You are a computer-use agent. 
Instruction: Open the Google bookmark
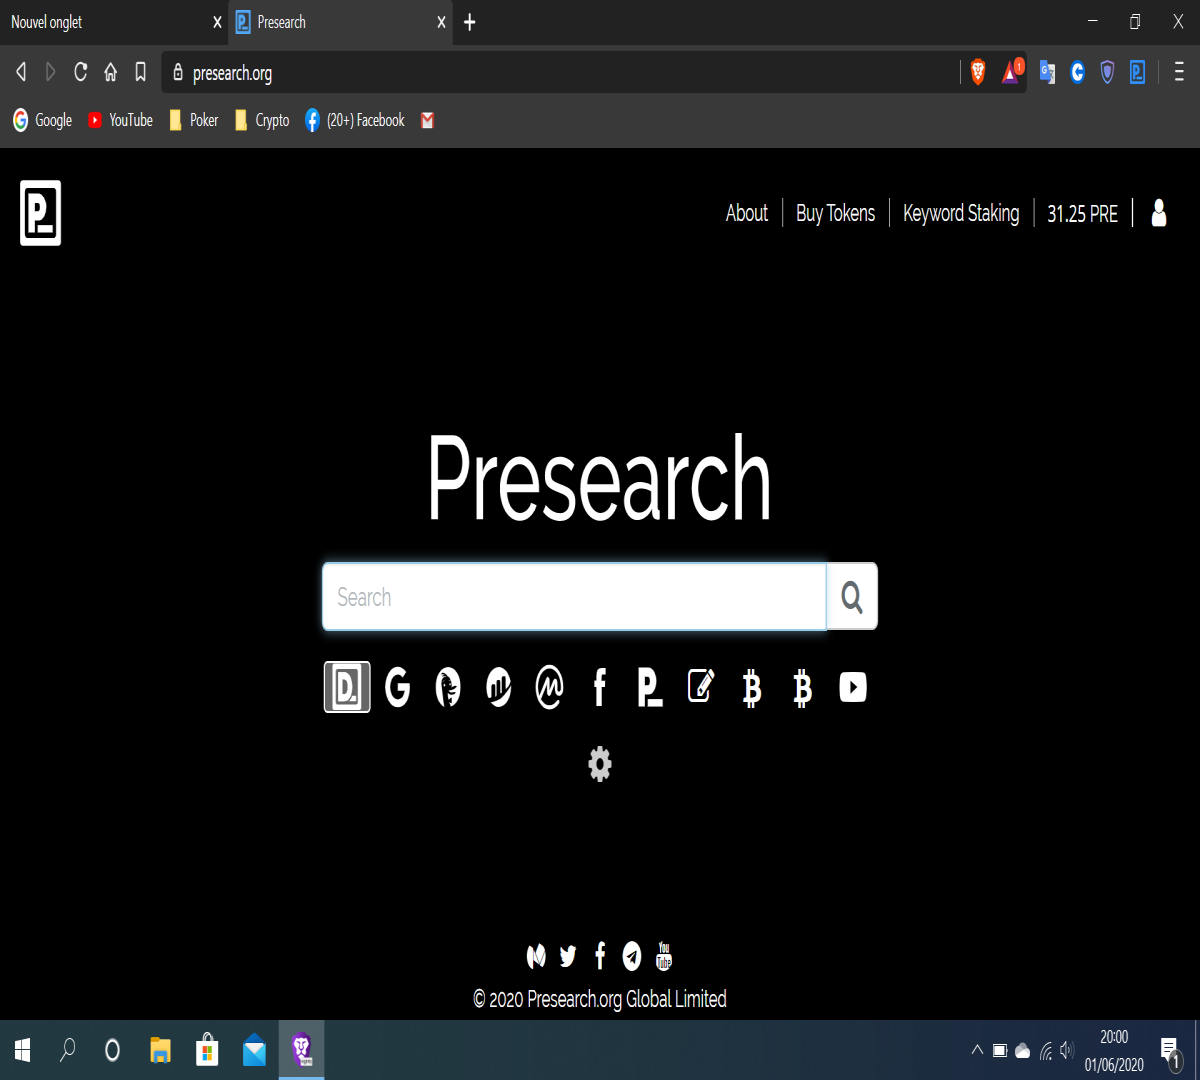tap(42, 120)
